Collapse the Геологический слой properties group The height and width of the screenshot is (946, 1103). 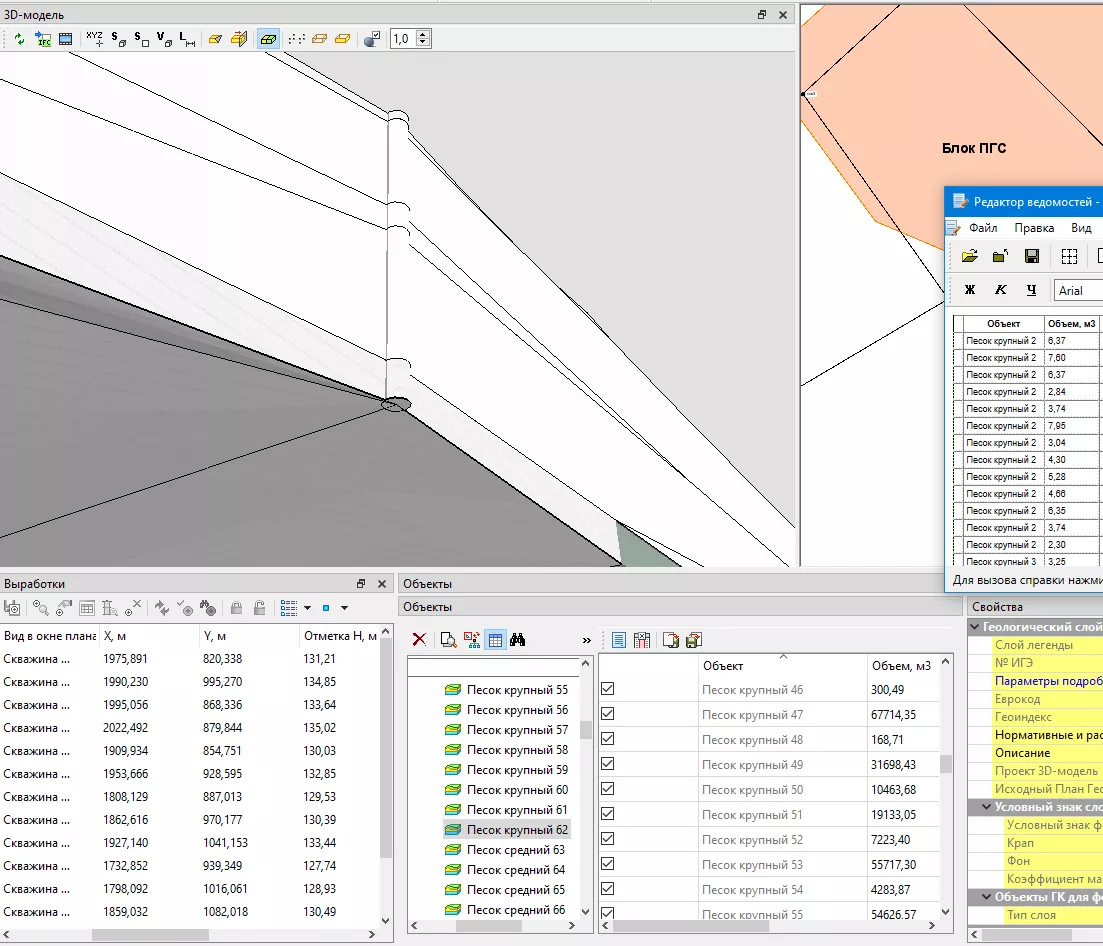pyautogui.click(x=975, y=627)
